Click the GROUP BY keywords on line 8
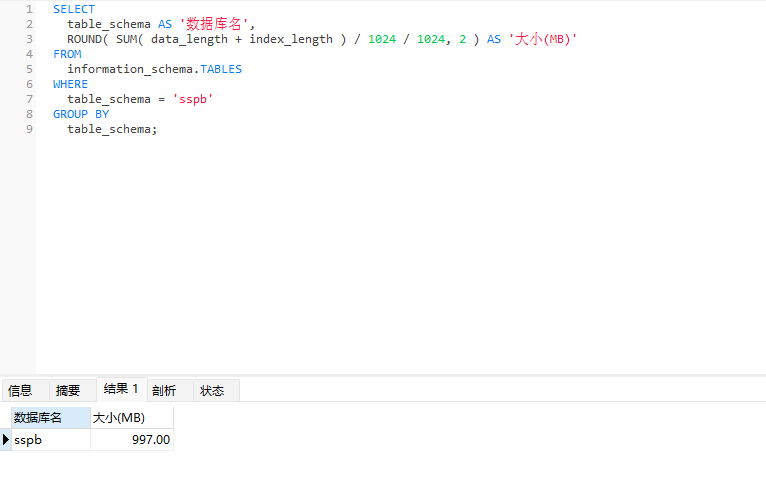 point(81,114)
